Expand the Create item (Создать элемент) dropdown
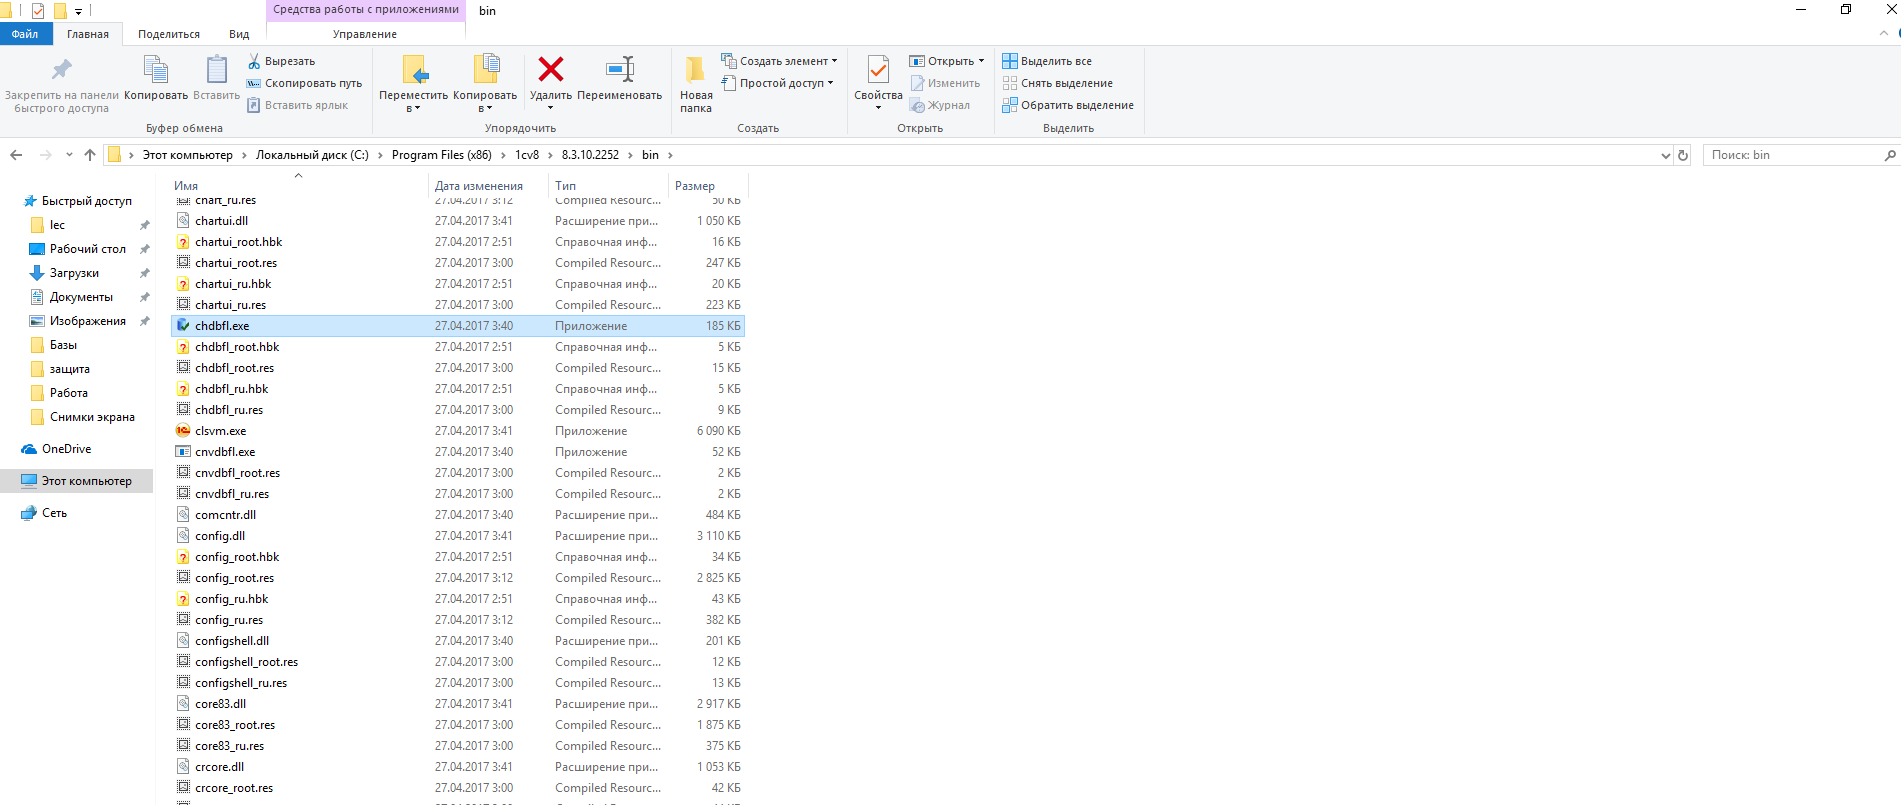Screen dimensions: 1901x805 tap(834, 61)
